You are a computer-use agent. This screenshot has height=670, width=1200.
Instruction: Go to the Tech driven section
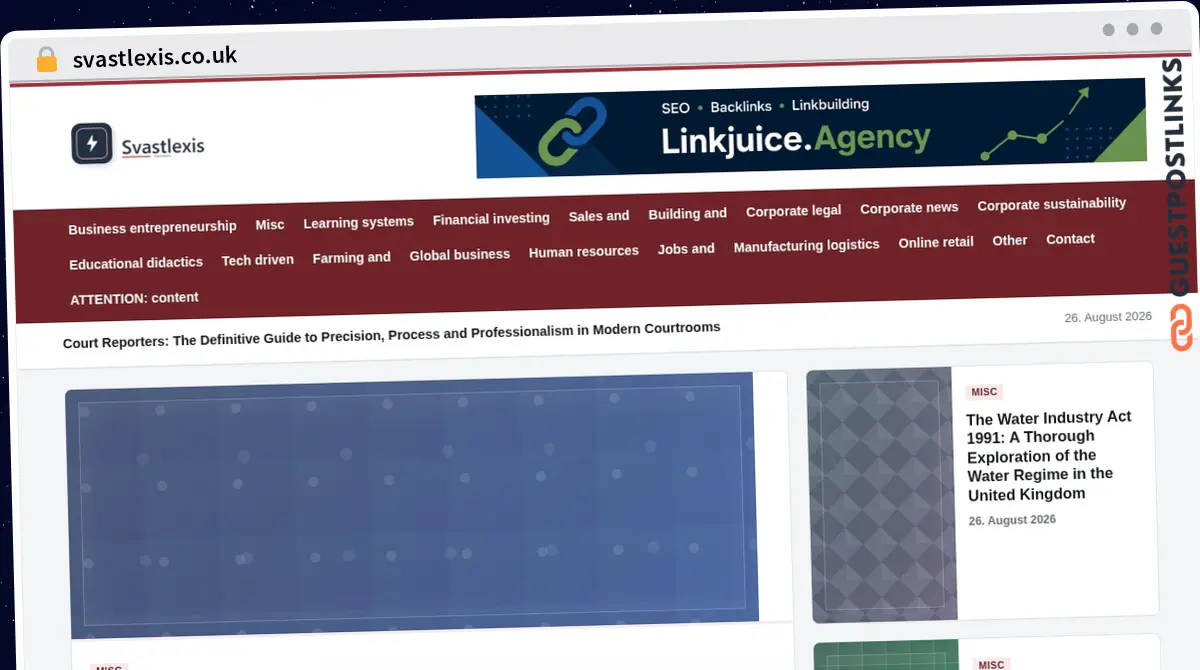258,260
